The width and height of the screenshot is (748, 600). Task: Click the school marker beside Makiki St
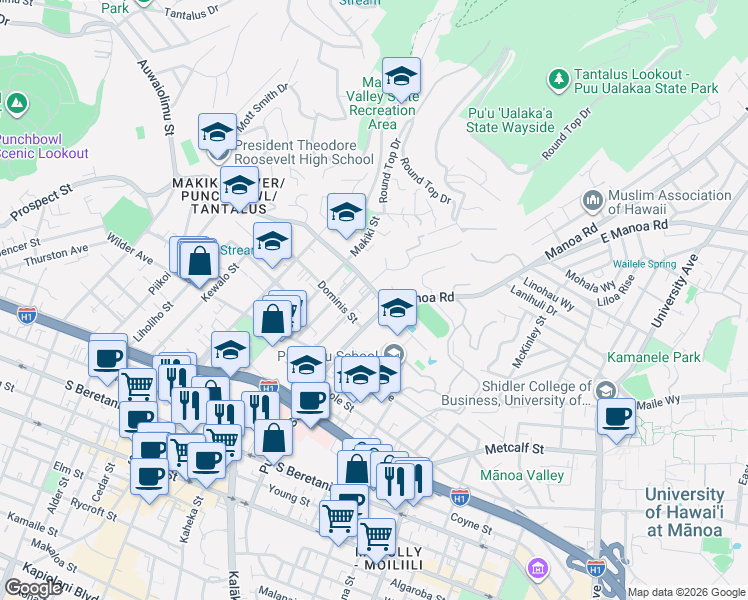point(346,213)
